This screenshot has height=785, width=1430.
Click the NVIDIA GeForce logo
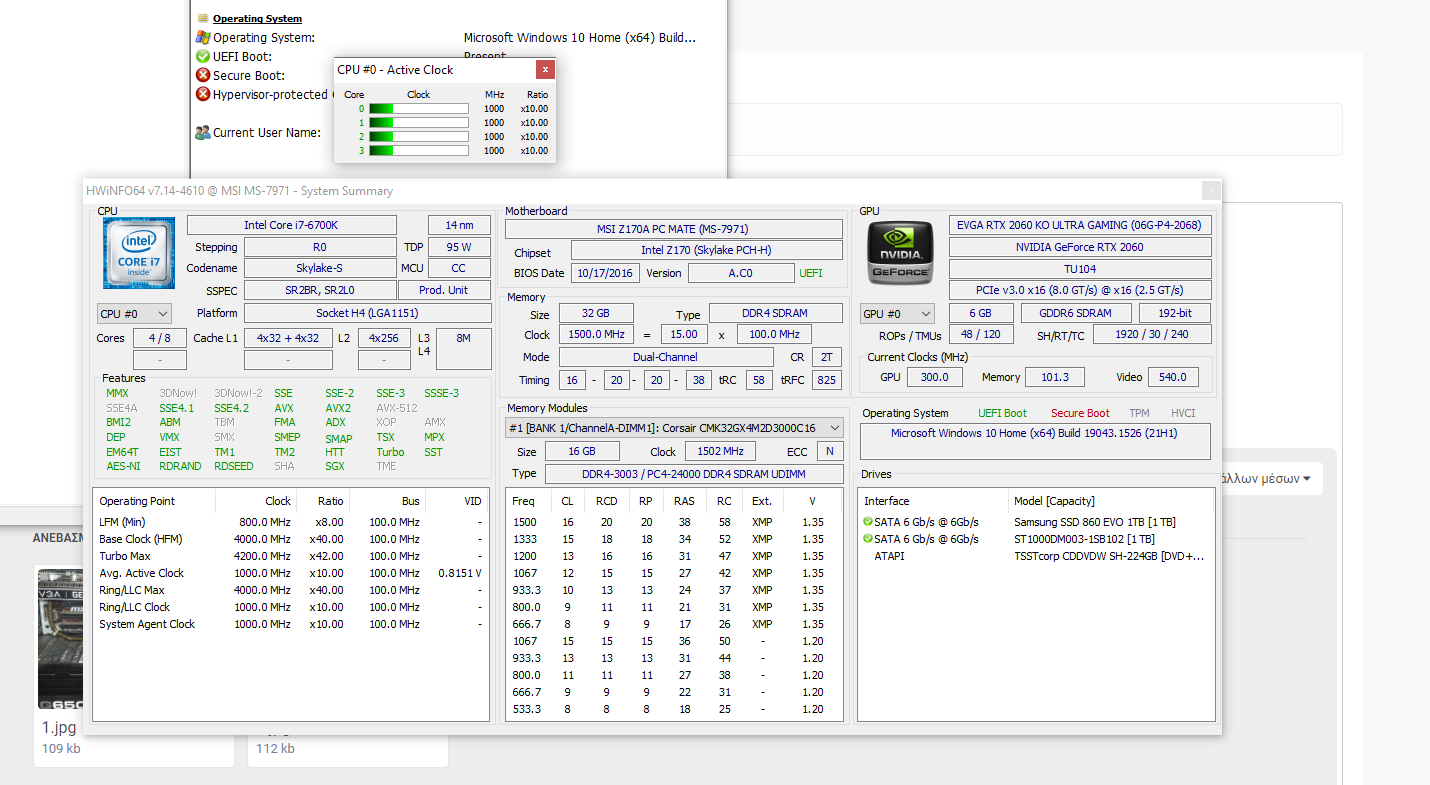(898, 253)
